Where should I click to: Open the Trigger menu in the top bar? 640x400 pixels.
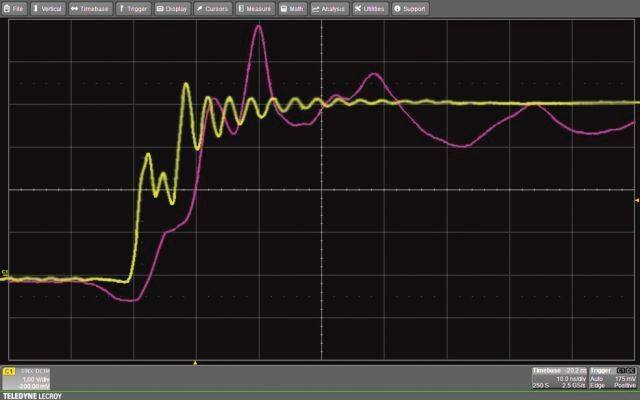tap(133, 9)
